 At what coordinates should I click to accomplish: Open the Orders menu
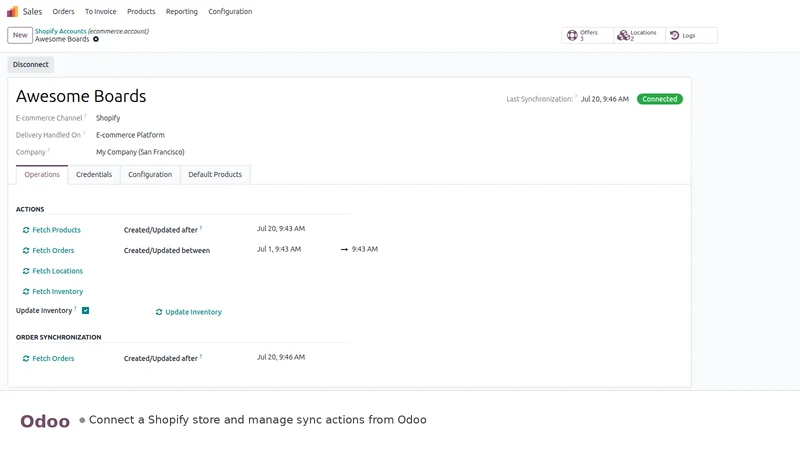tap(63, 11)
